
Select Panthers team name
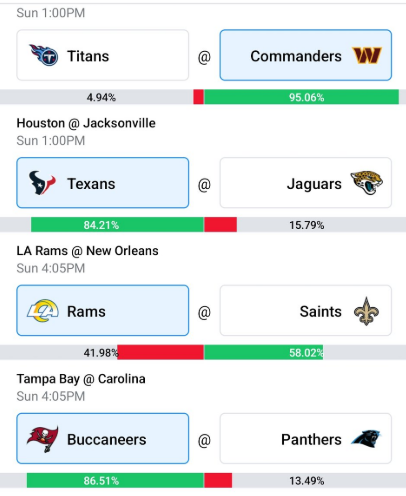point(311,439)
